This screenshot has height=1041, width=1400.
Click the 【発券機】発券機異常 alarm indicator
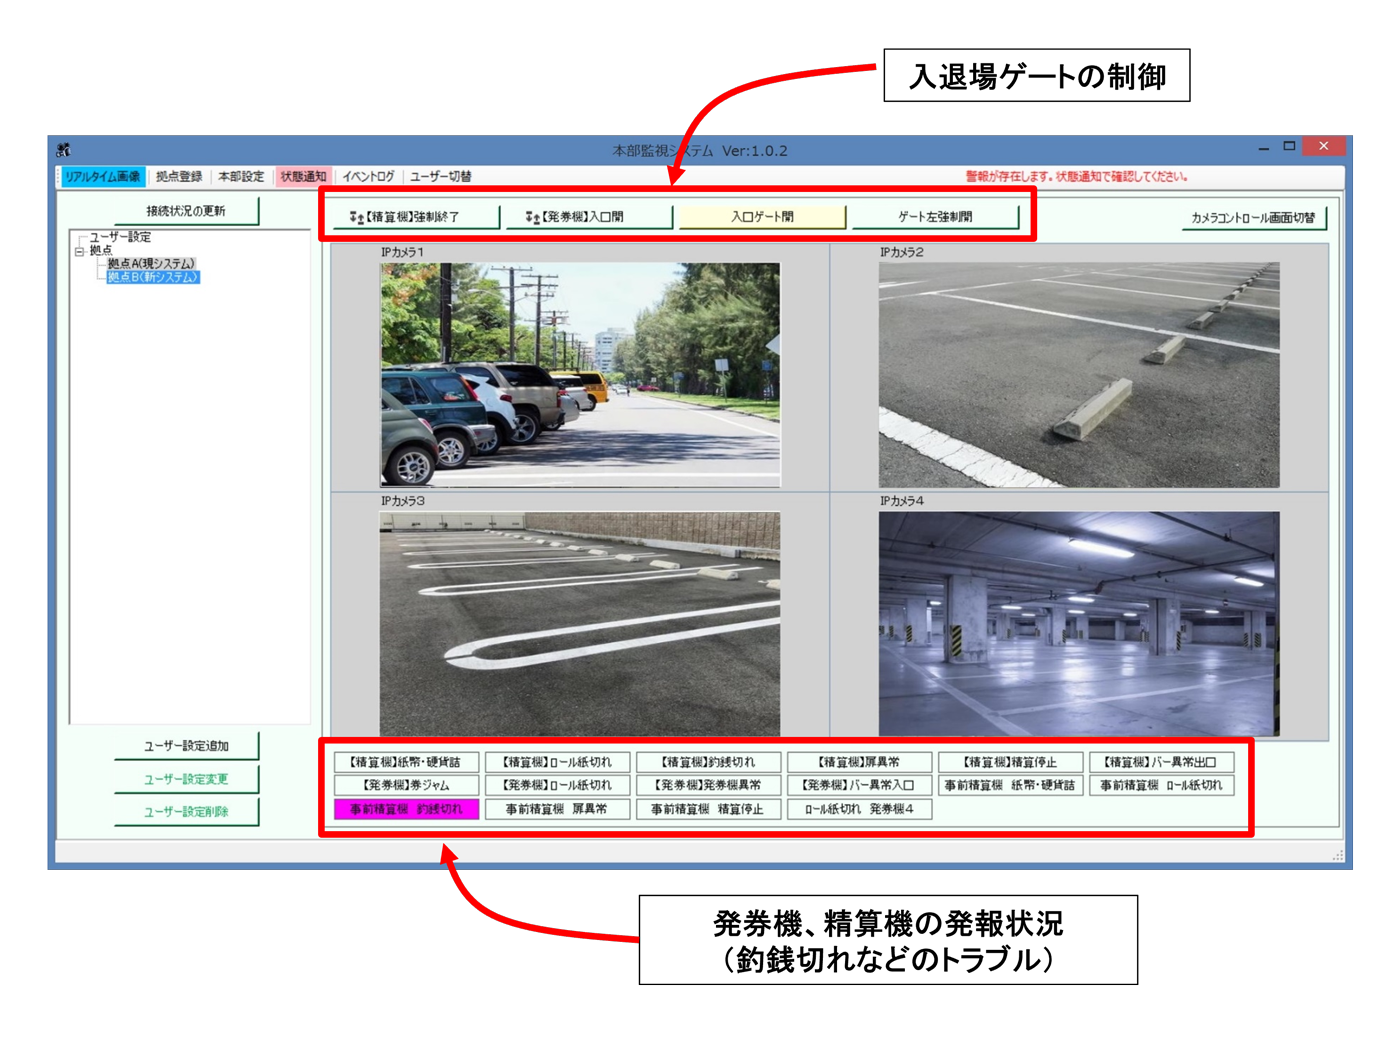[x=708, y=785]
